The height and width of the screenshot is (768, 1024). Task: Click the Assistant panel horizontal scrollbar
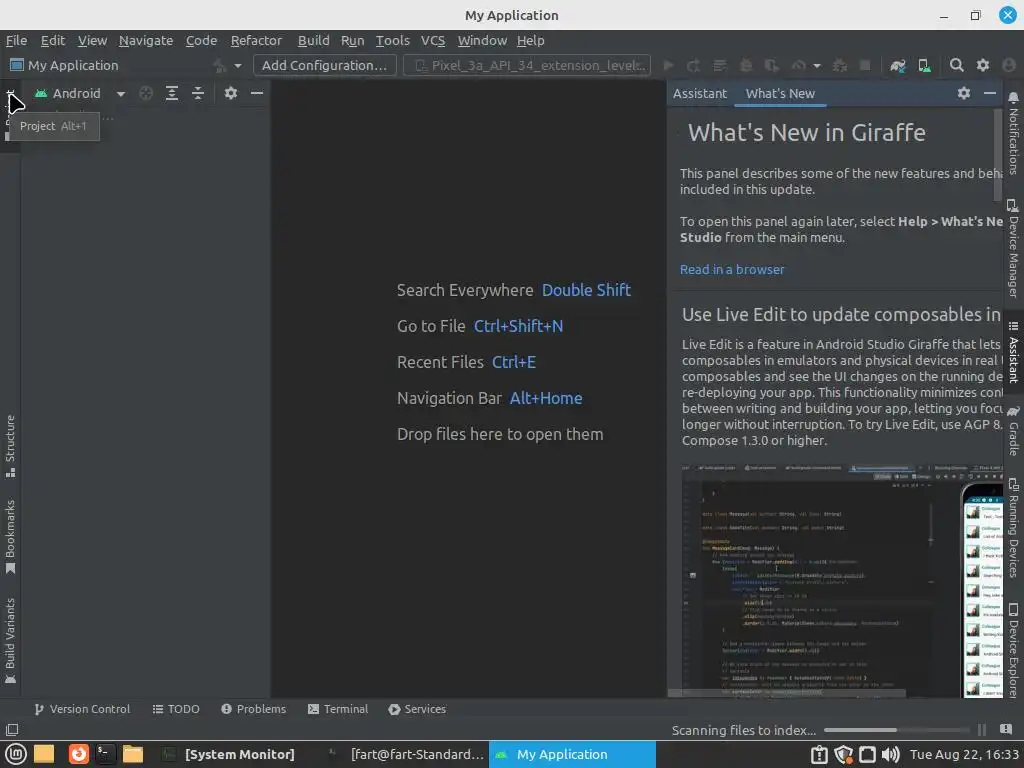tap(786, 694)
